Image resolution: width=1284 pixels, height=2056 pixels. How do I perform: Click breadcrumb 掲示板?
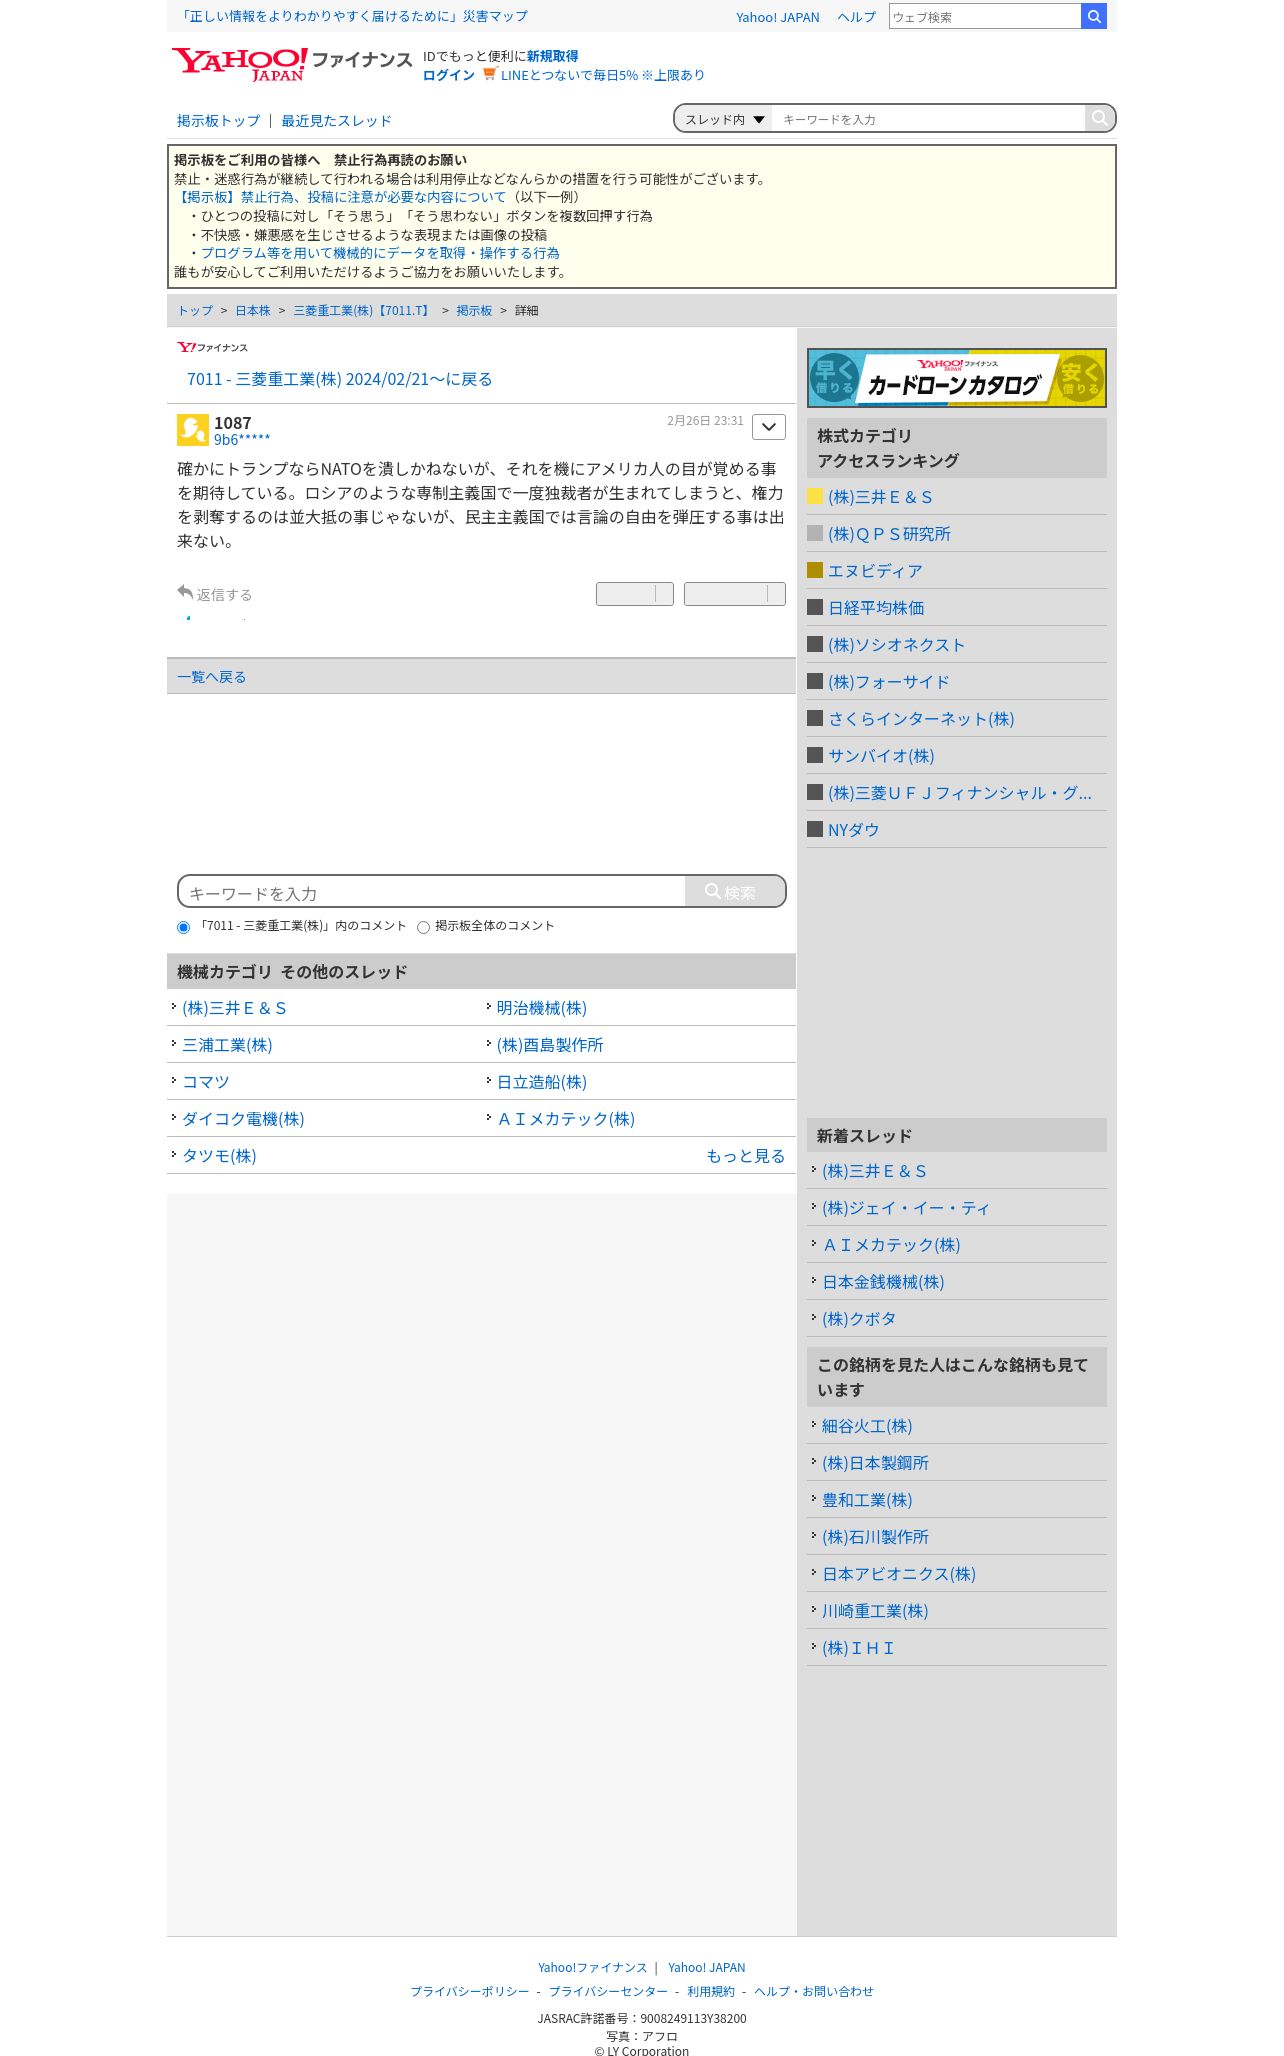pos(474,311)
